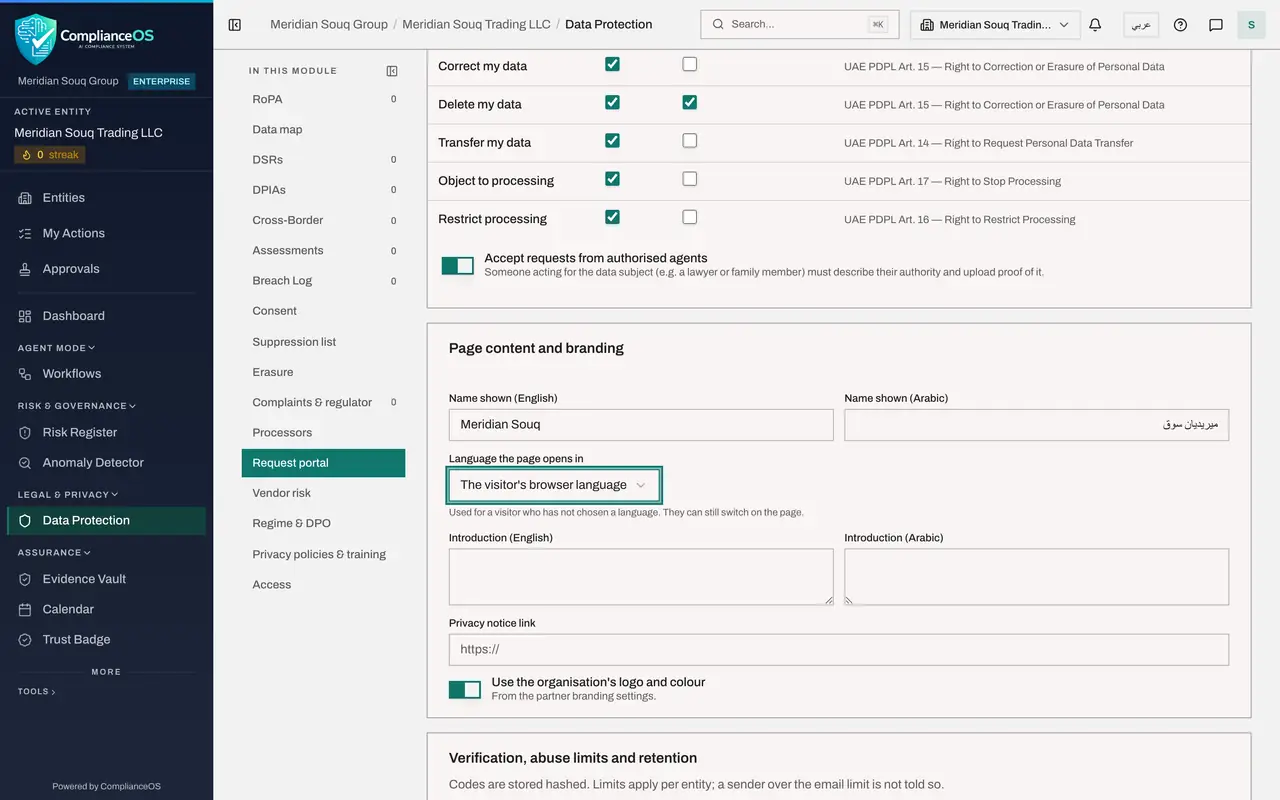1280x800 pixels.
Task: Click the Workflows icon in sidebar
Action: coord(25,374)
